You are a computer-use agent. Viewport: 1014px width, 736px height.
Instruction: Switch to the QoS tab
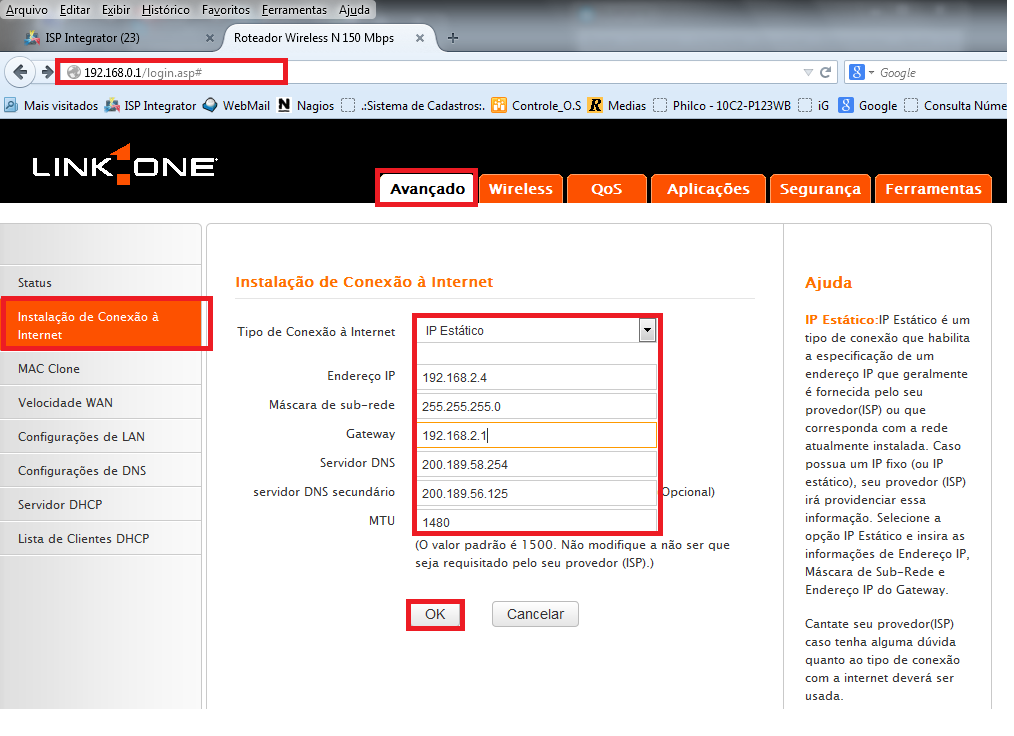(607, 189)
